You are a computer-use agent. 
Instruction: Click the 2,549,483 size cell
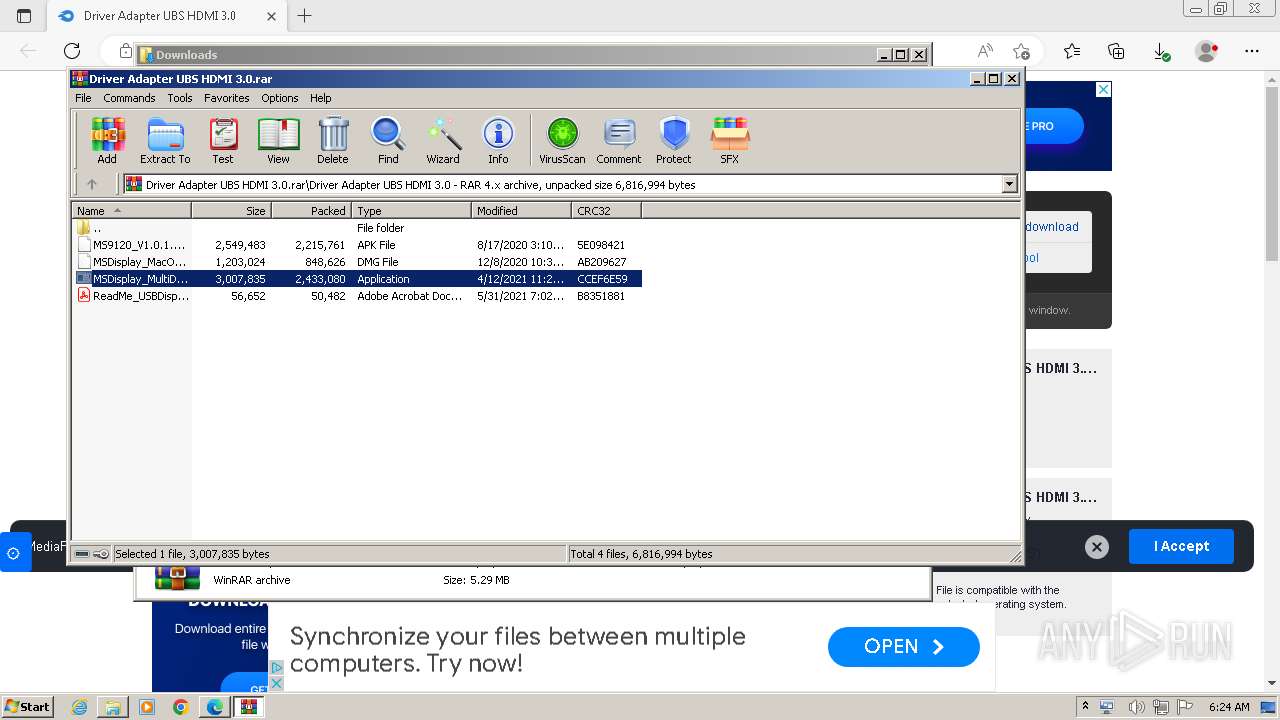240,245
